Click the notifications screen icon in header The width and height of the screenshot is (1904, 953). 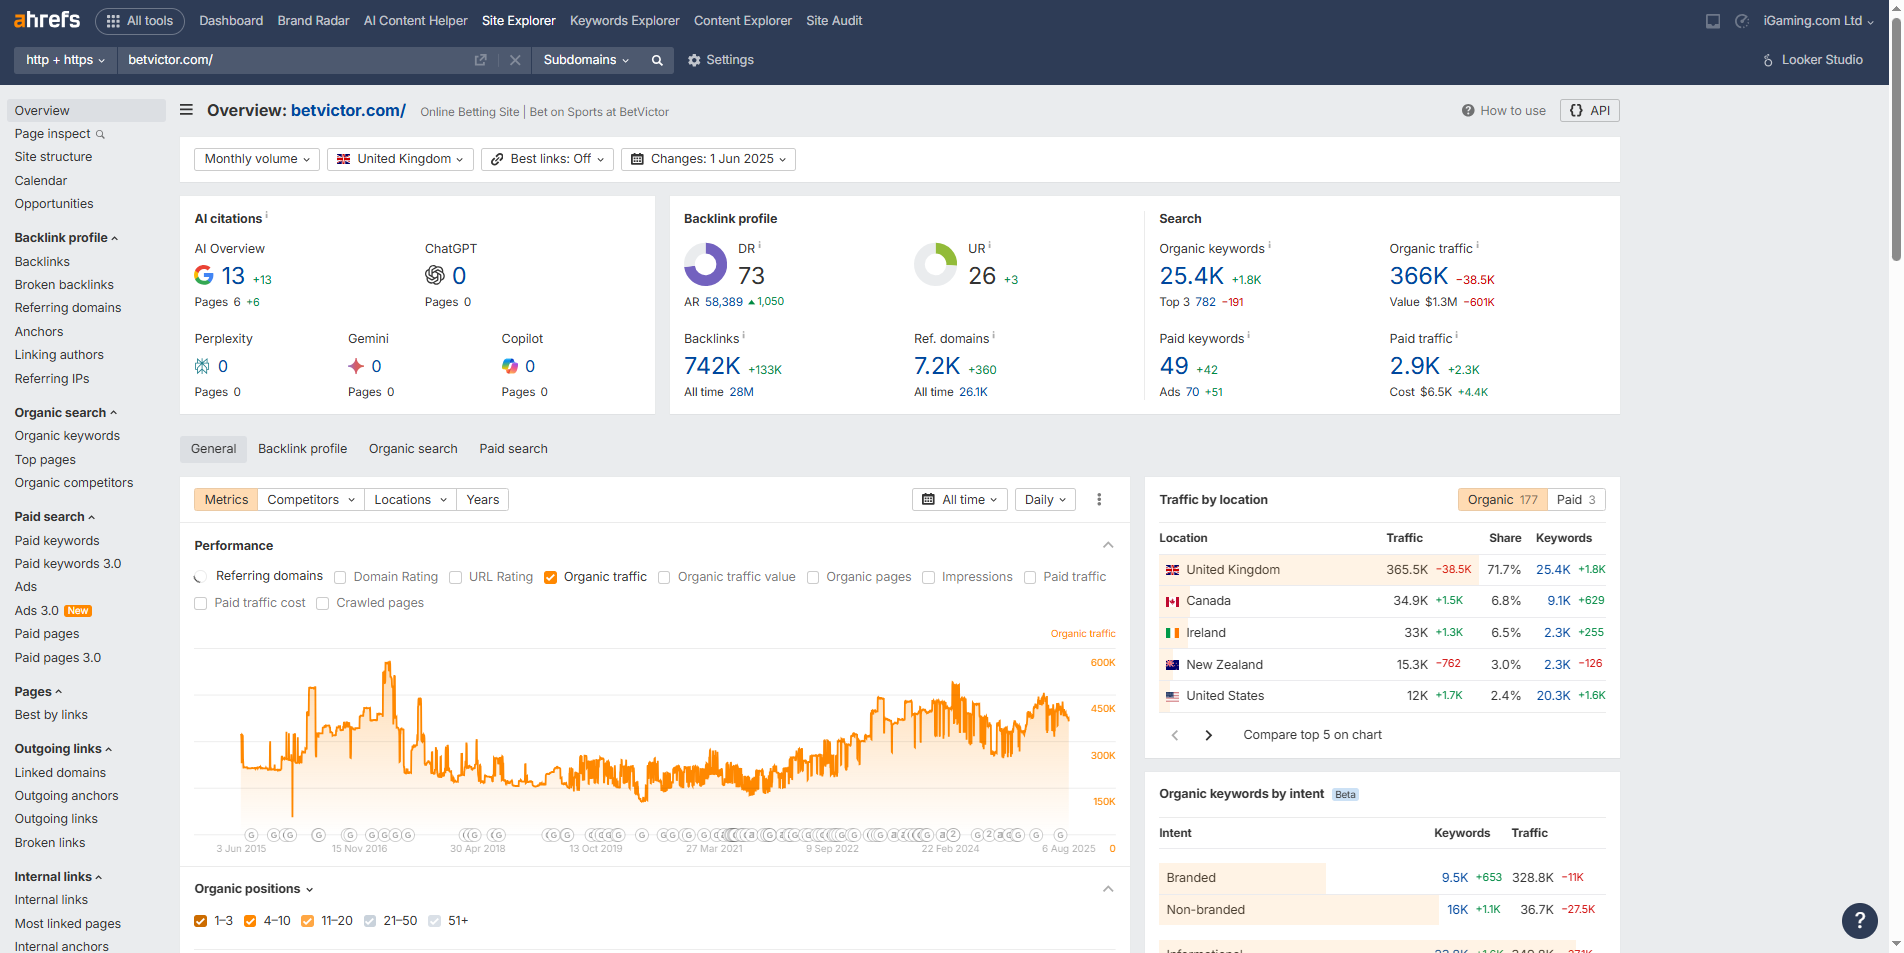click(x=1713, y=21)
